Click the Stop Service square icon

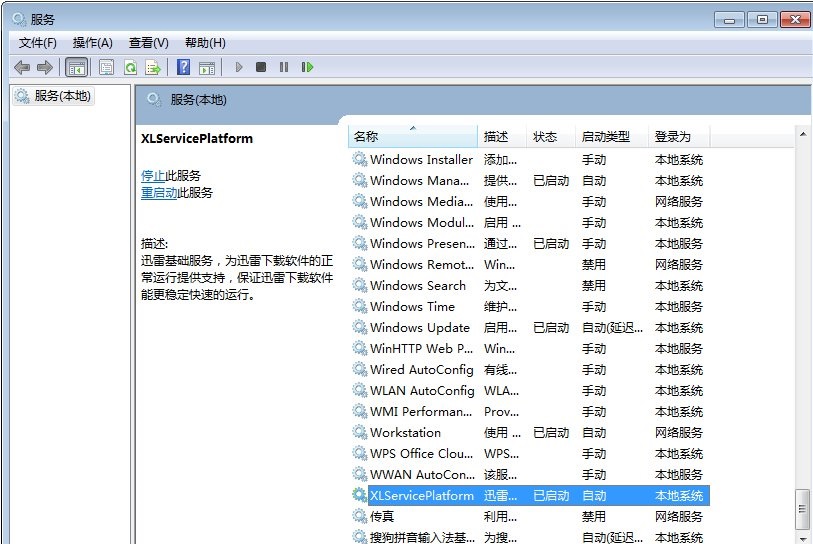pos(261,67)
